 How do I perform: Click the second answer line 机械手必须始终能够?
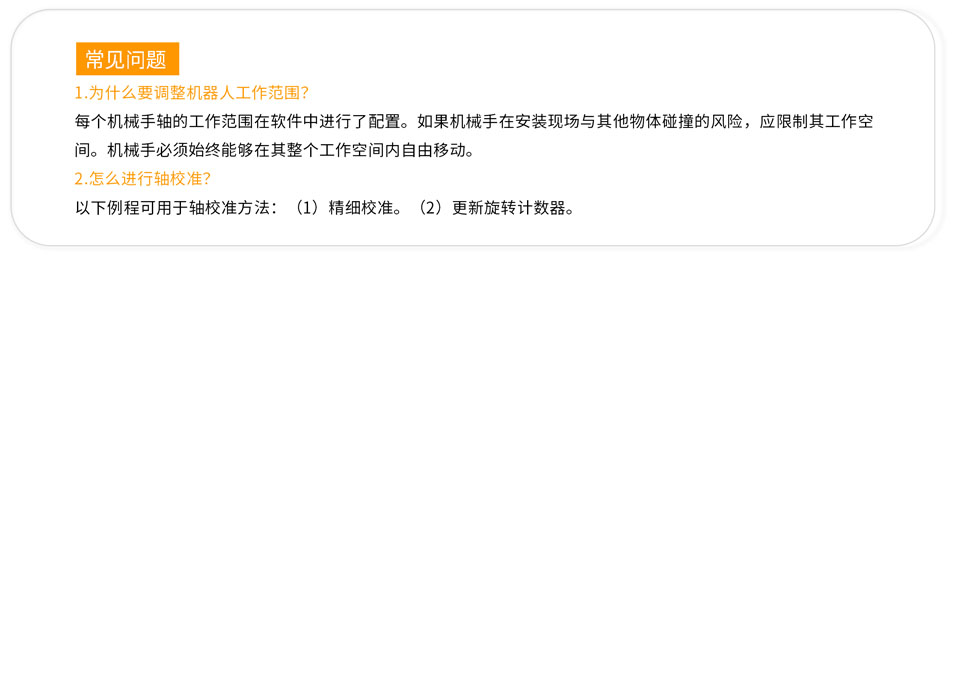pos(274,150)
